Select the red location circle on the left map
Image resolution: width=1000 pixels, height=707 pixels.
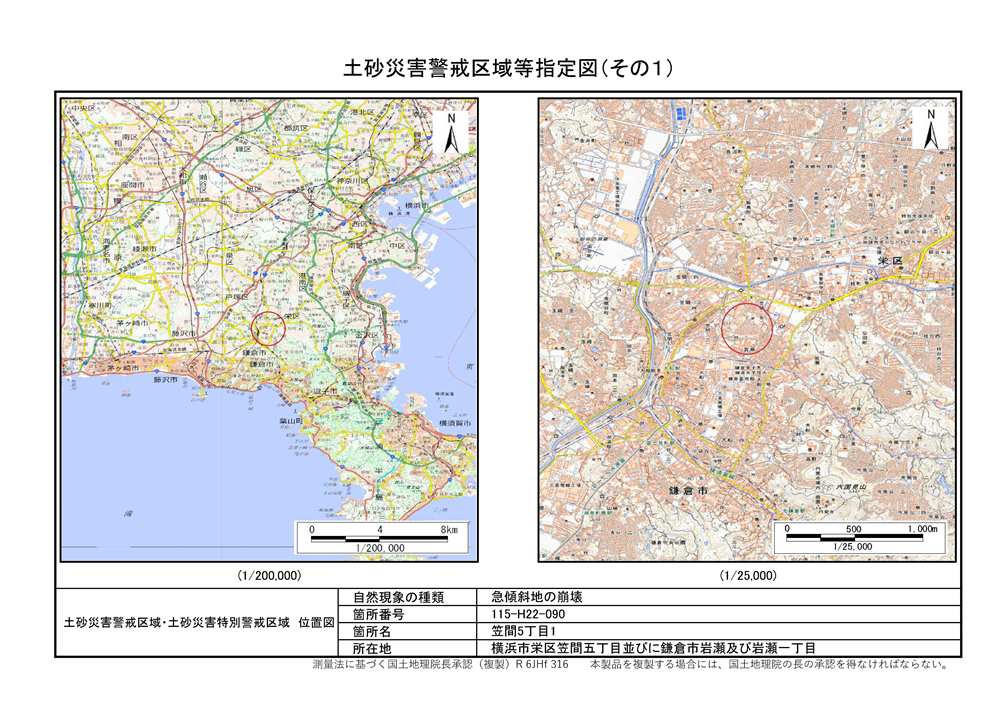(268, 327)
